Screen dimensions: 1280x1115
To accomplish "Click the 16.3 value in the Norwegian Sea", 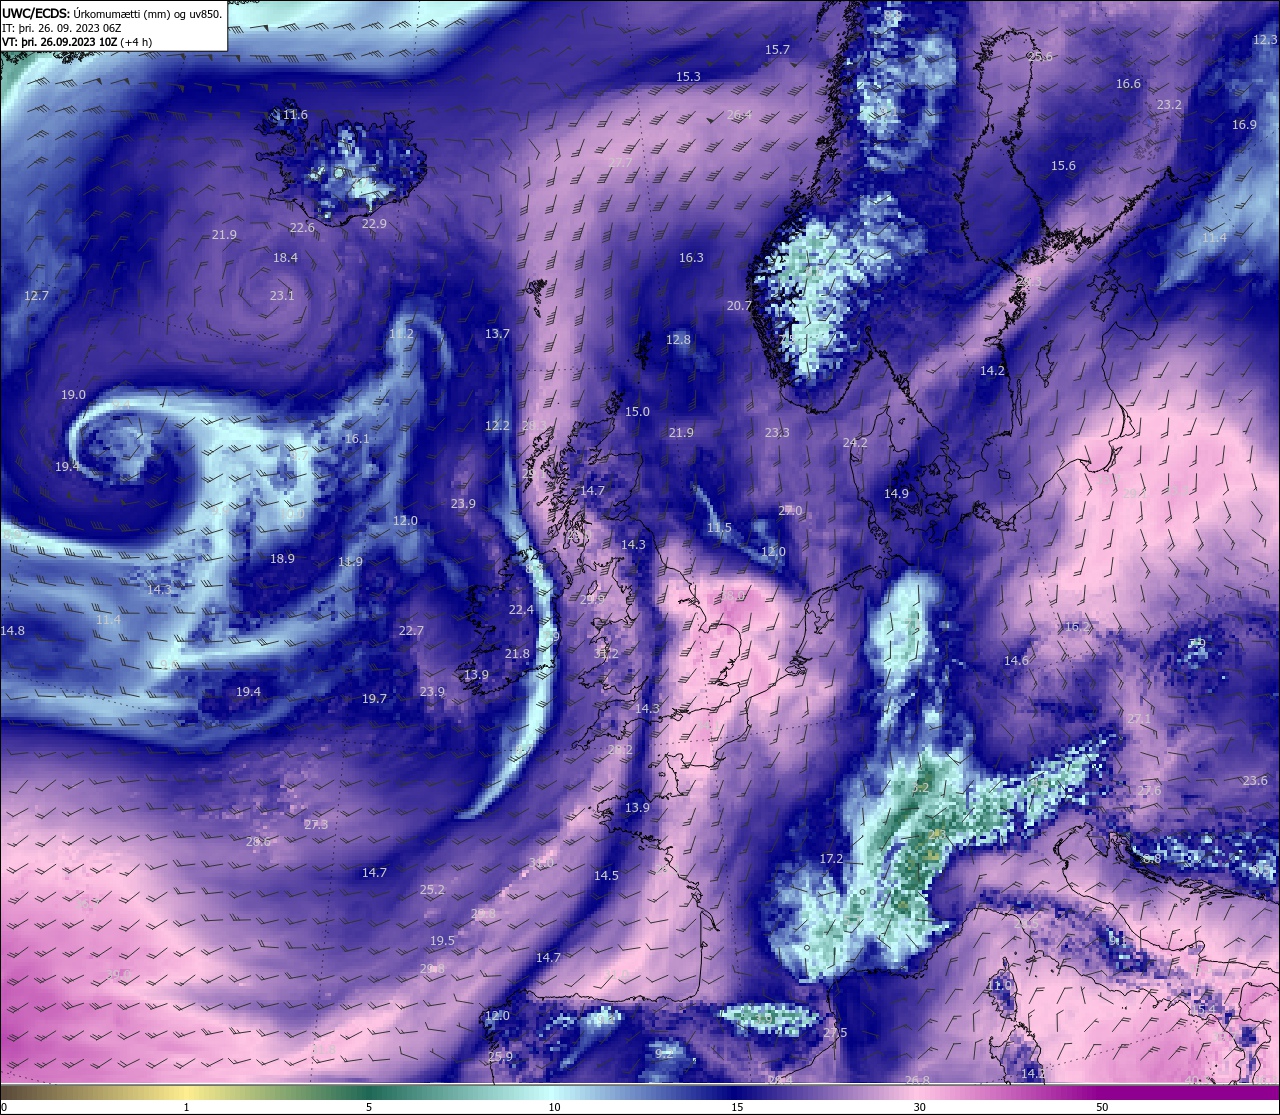I will tap(691, 258).
